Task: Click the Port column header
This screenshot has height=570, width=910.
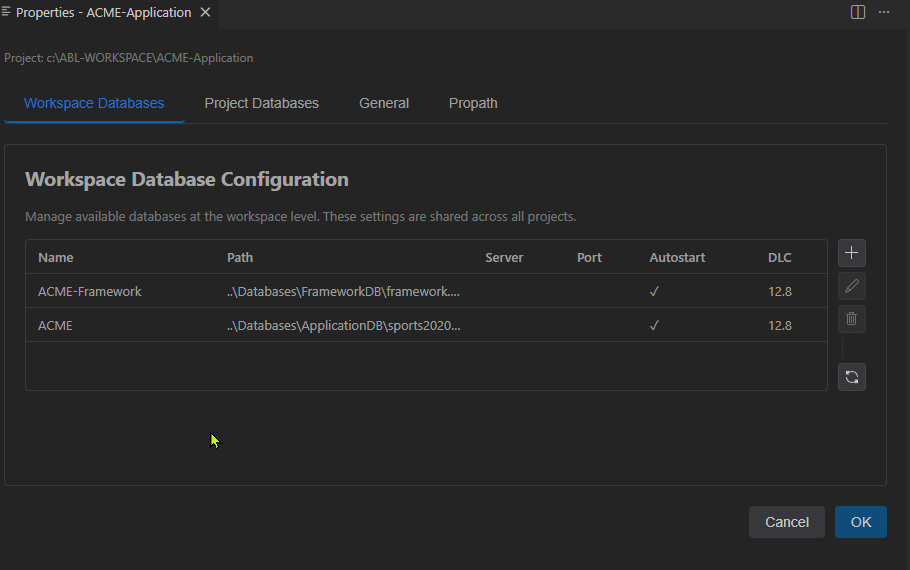Action: coord(589,258)
